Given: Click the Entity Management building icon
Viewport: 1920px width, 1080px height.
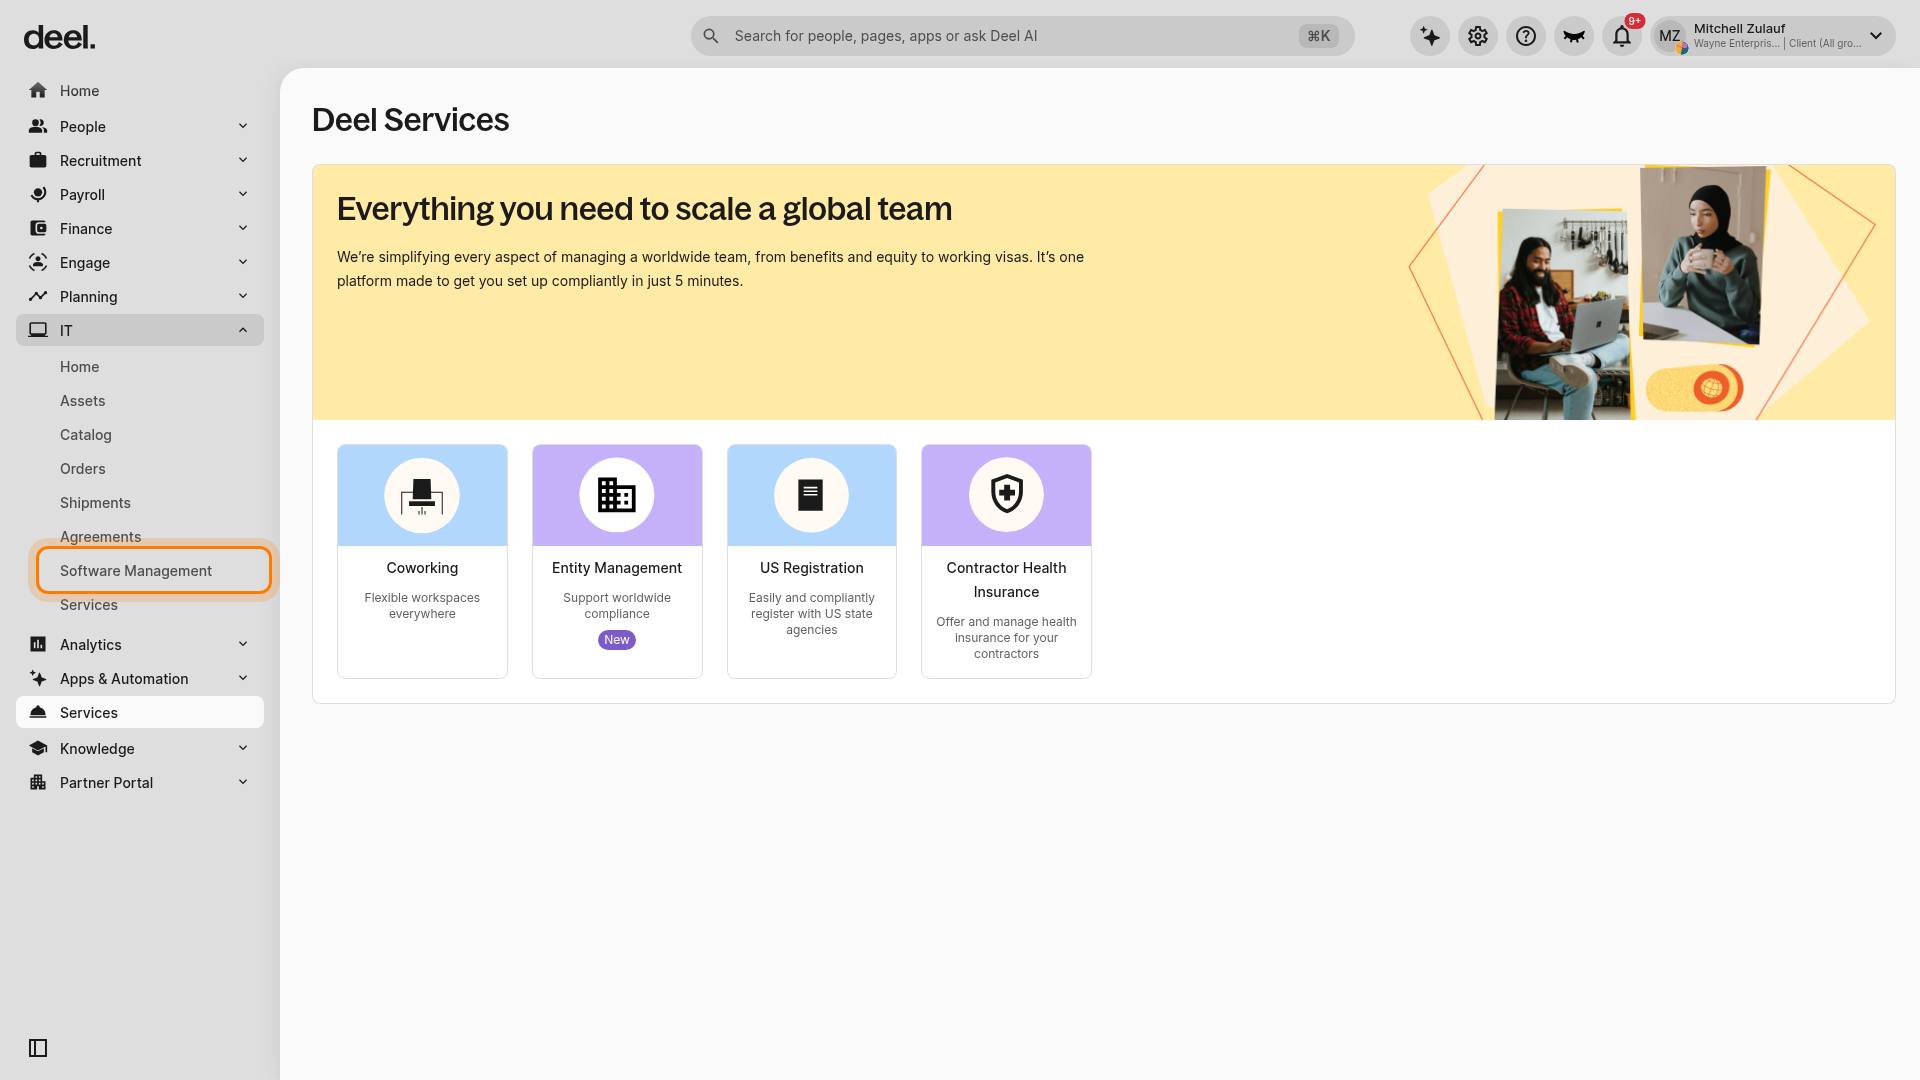Looking at the screenshot, I should (x=617, y=495).
